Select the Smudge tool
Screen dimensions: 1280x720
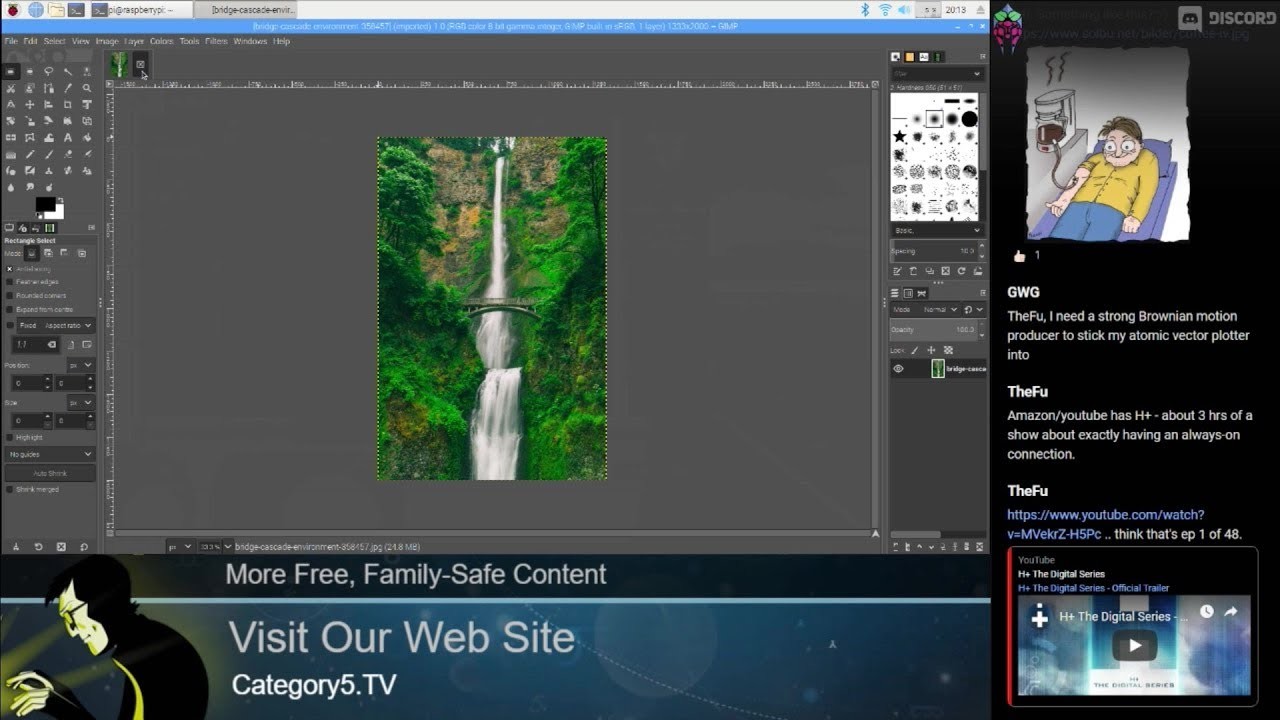29,187
